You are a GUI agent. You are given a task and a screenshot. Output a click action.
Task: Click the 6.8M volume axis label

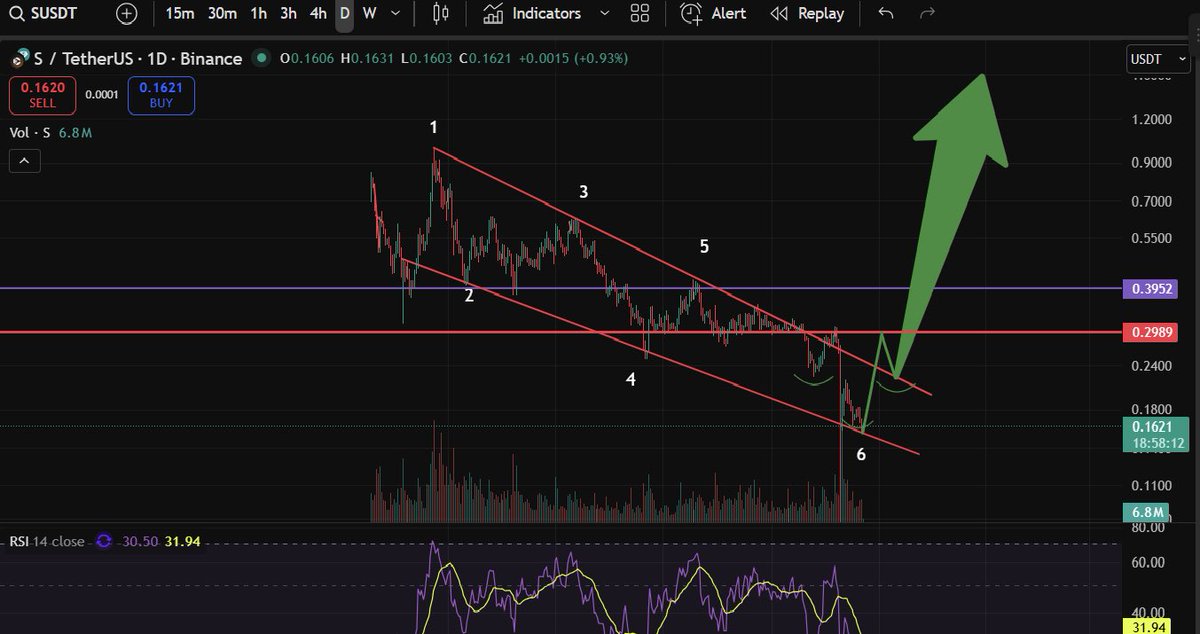tap(1146, 513)
